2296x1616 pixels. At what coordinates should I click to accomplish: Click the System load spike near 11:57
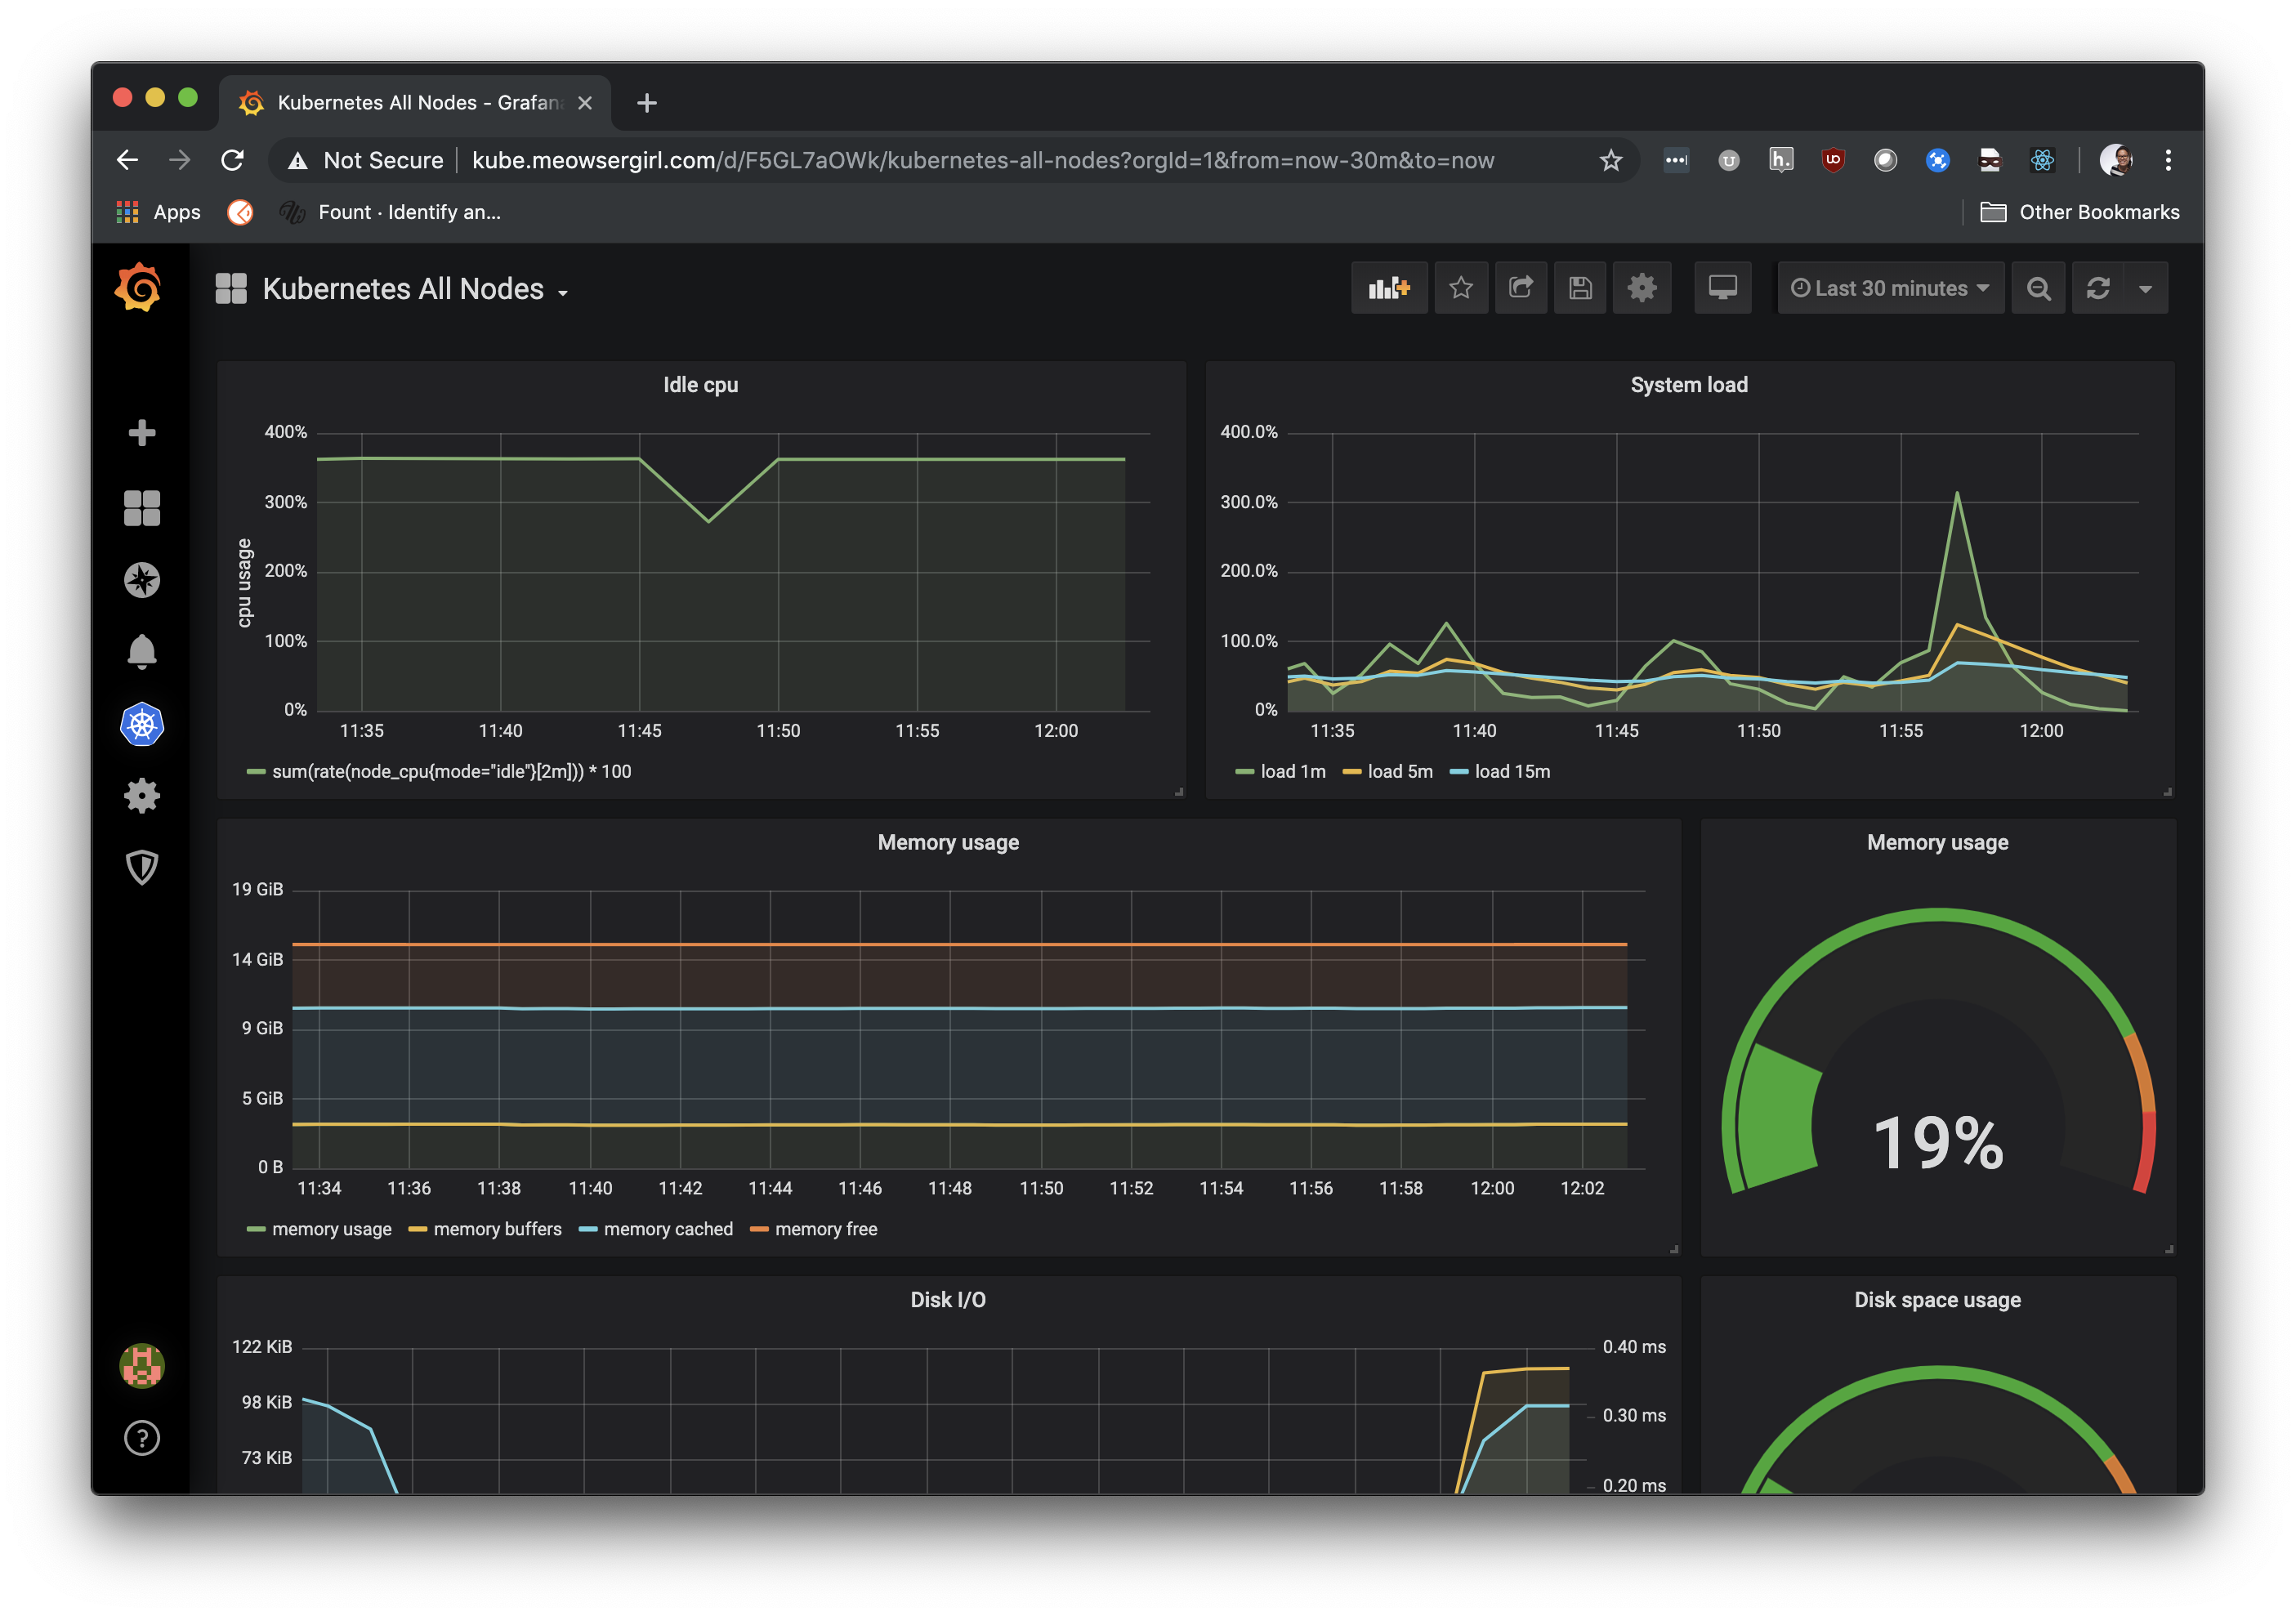[1957, 493]
